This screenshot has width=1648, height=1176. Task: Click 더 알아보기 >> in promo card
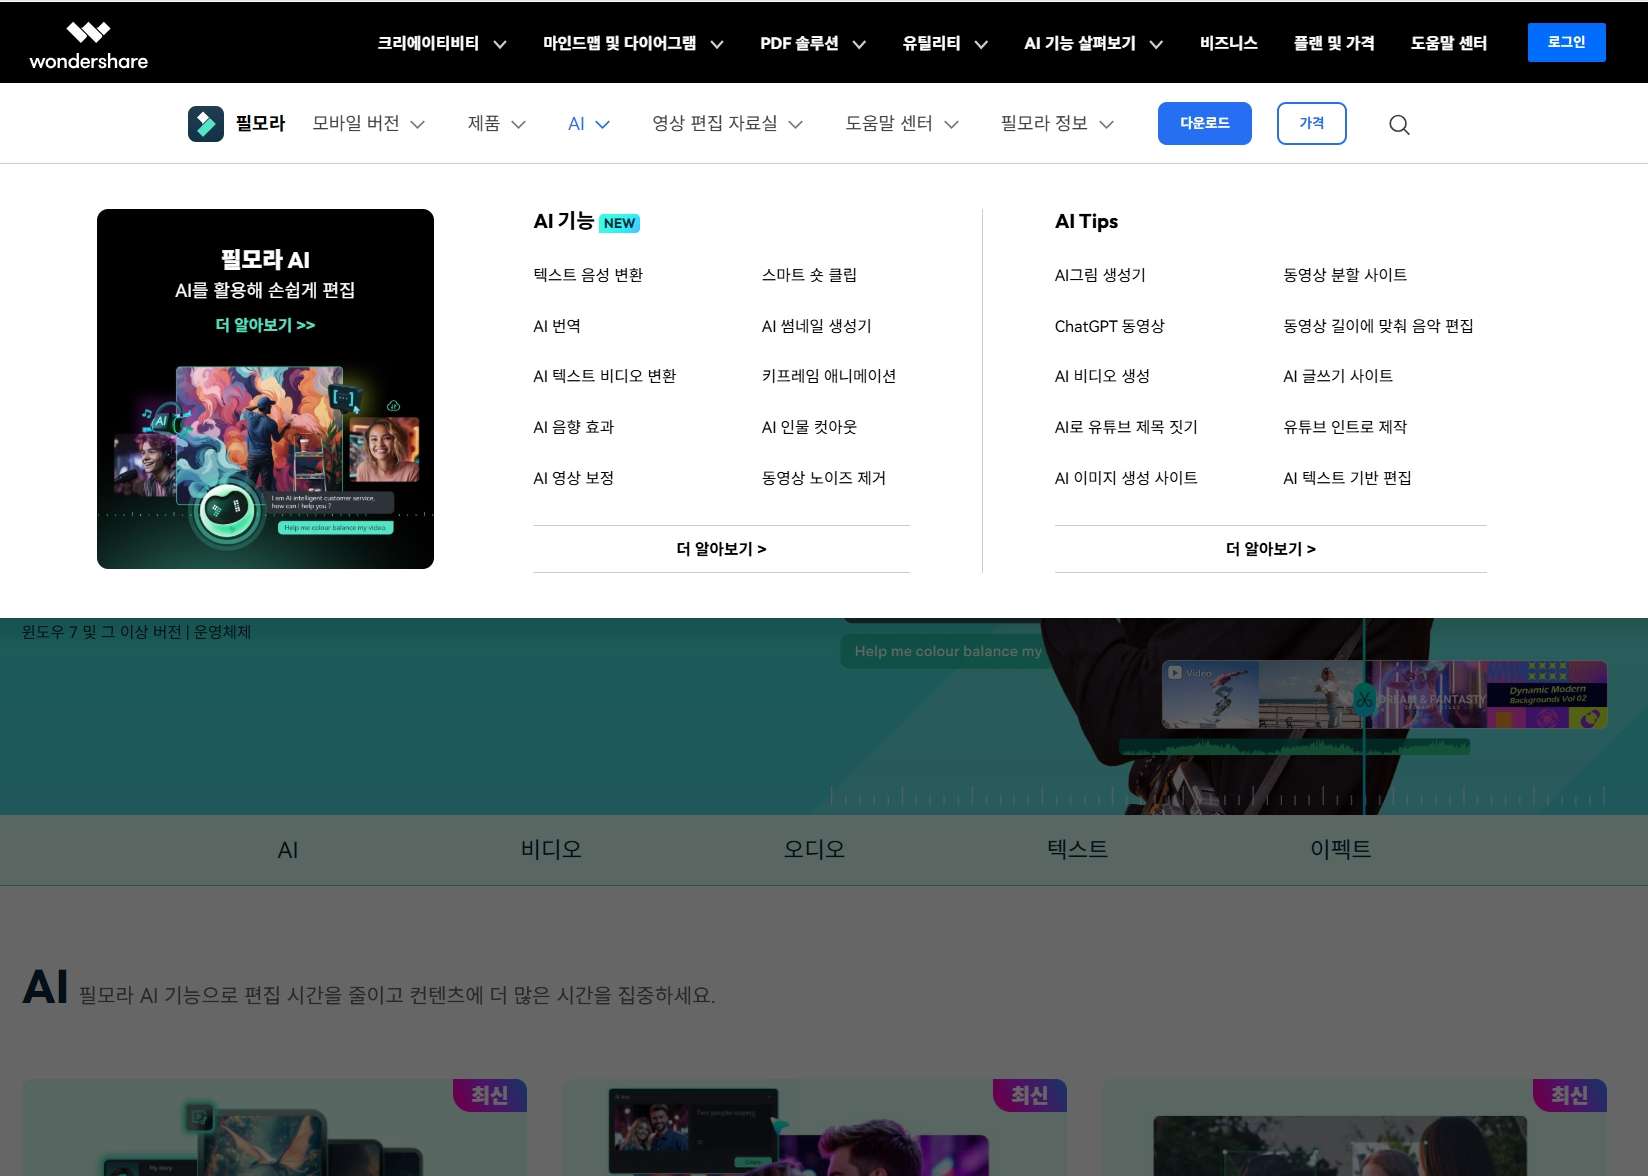click(x=265, y=325)
